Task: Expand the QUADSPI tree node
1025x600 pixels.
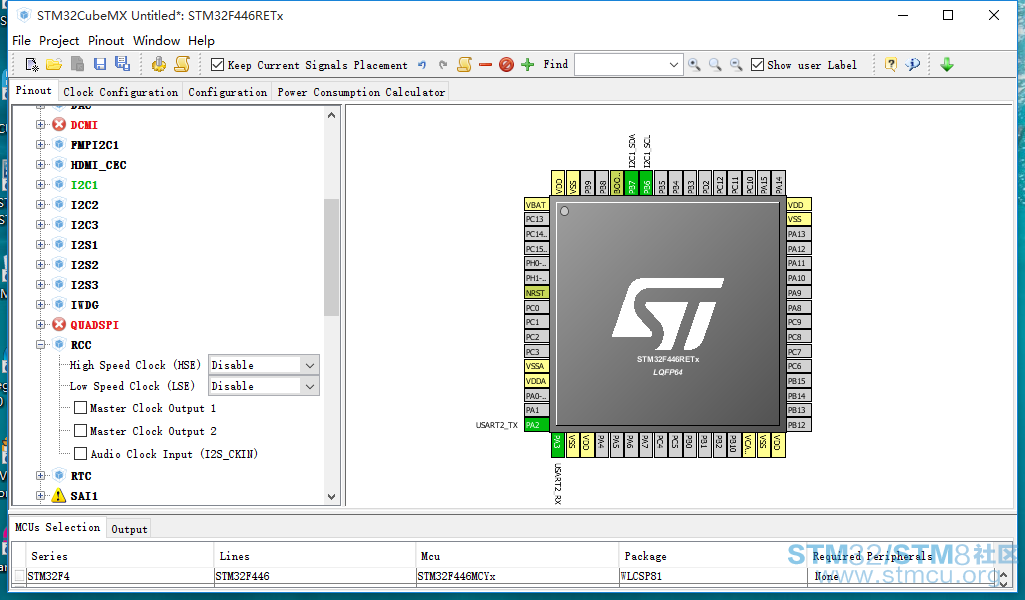Action: 41,324
